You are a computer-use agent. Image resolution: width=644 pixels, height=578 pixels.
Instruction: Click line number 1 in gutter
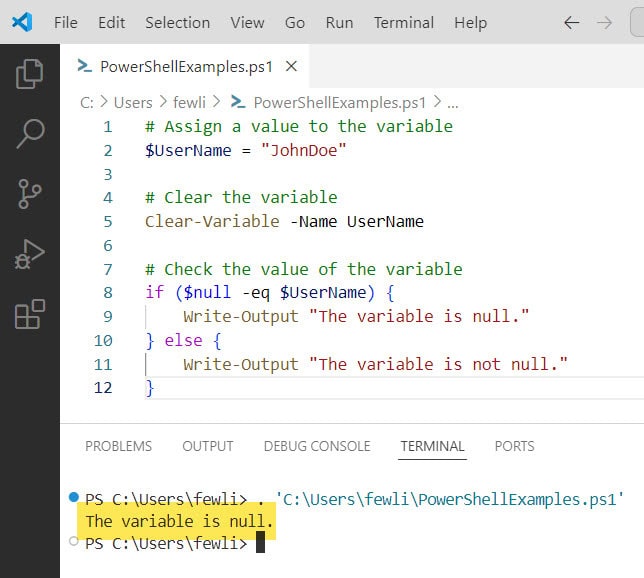pos(108,127)
